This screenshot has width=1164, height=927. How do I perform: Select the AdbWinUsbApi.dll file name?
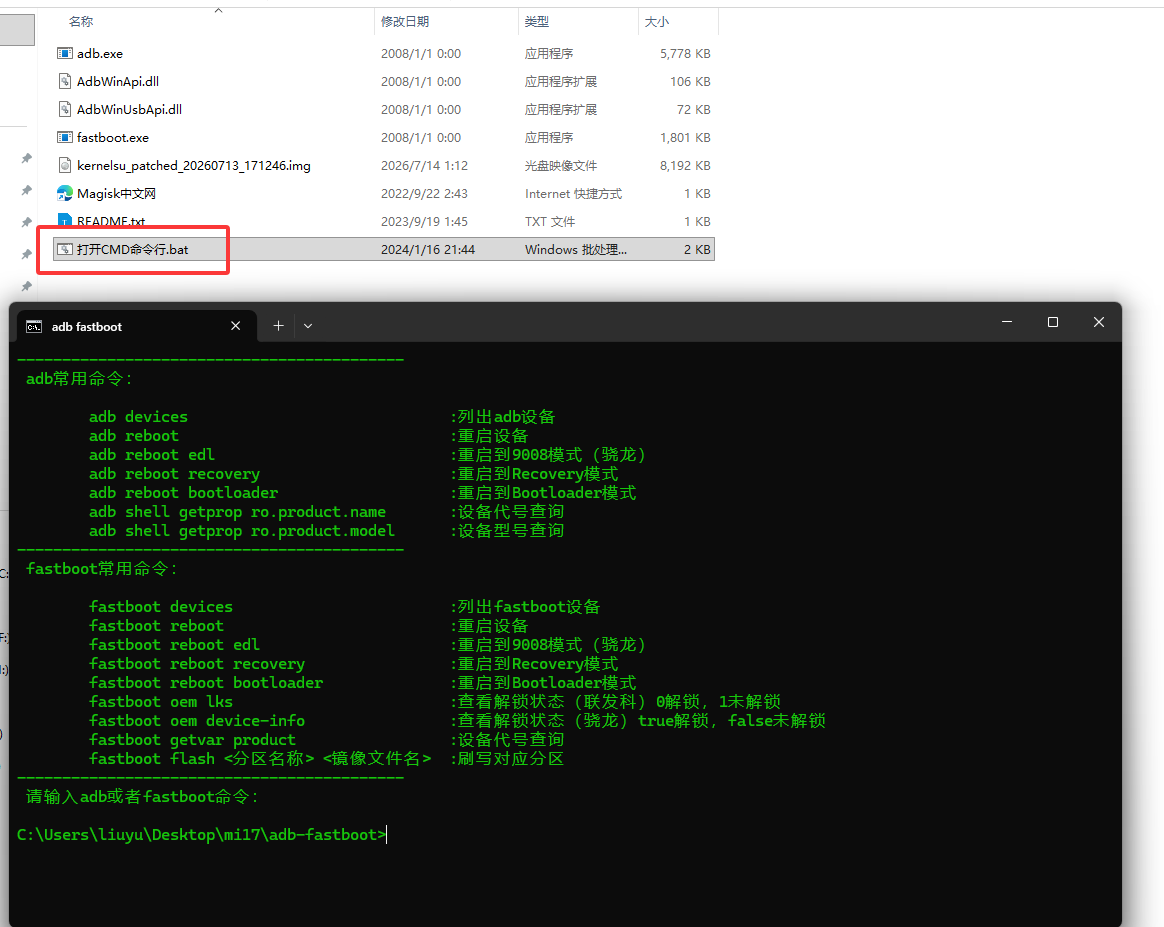[x=129, y=109]
